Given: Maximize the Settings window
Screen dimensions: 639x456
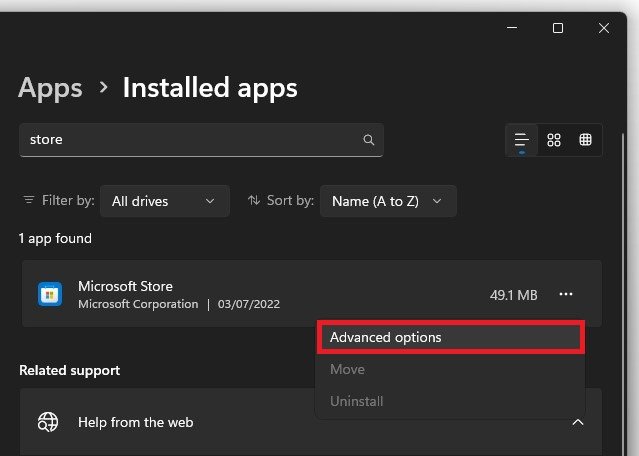Looking at the screenshot, I should pos(558,28).
